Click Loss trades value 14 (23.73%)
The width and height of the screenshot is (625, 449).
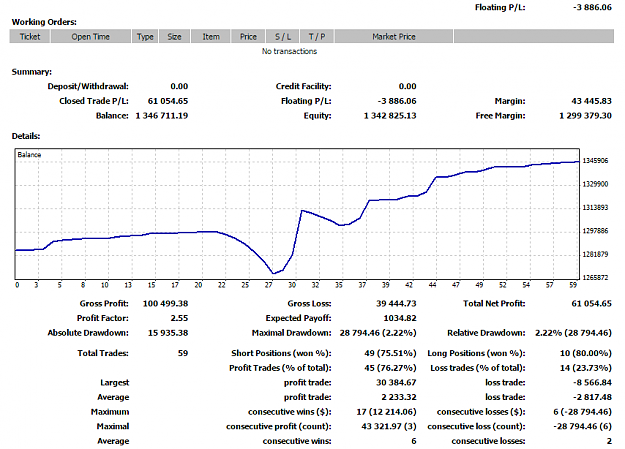tap(586, 368)
